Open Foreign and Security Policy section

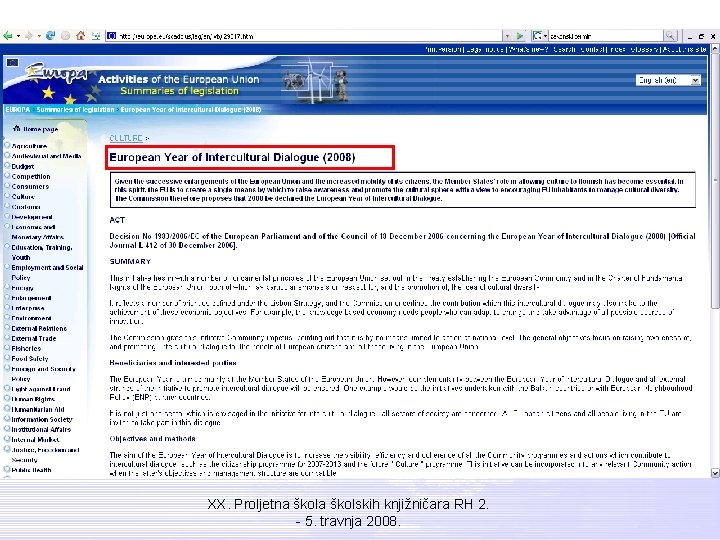point(43,374)
